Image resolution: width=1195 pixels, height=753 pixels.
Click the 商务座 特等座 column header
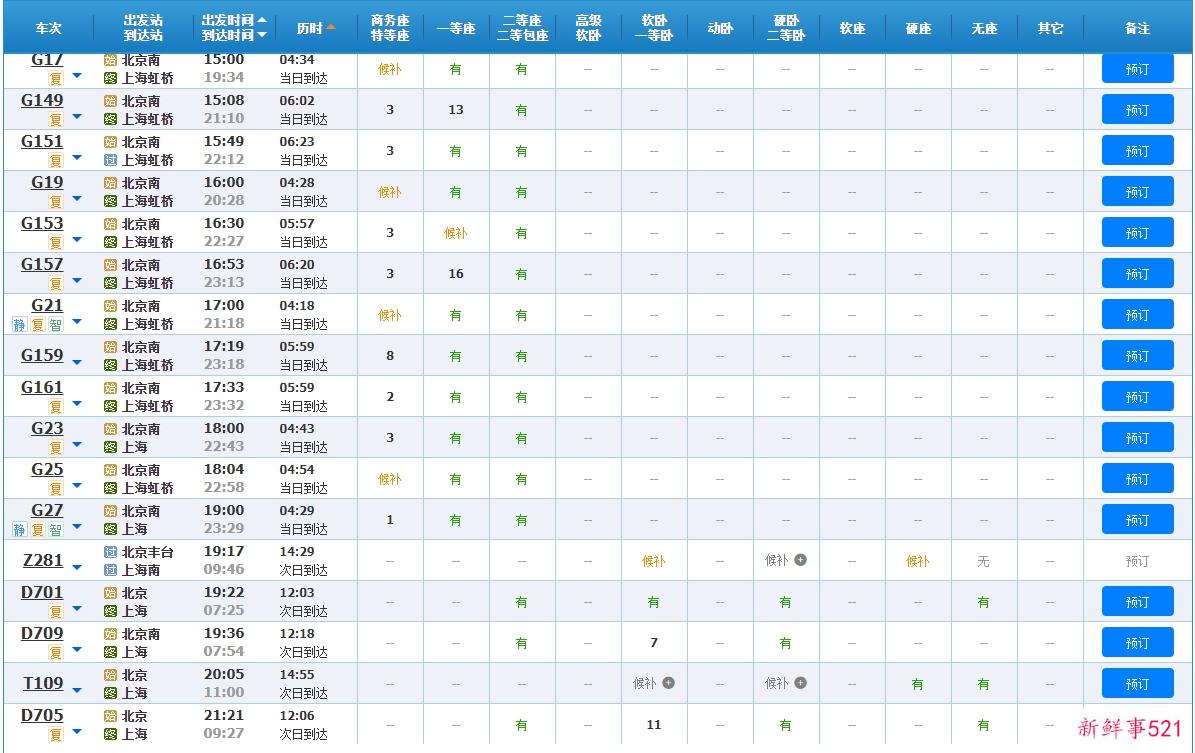click(x=390, y=28)
